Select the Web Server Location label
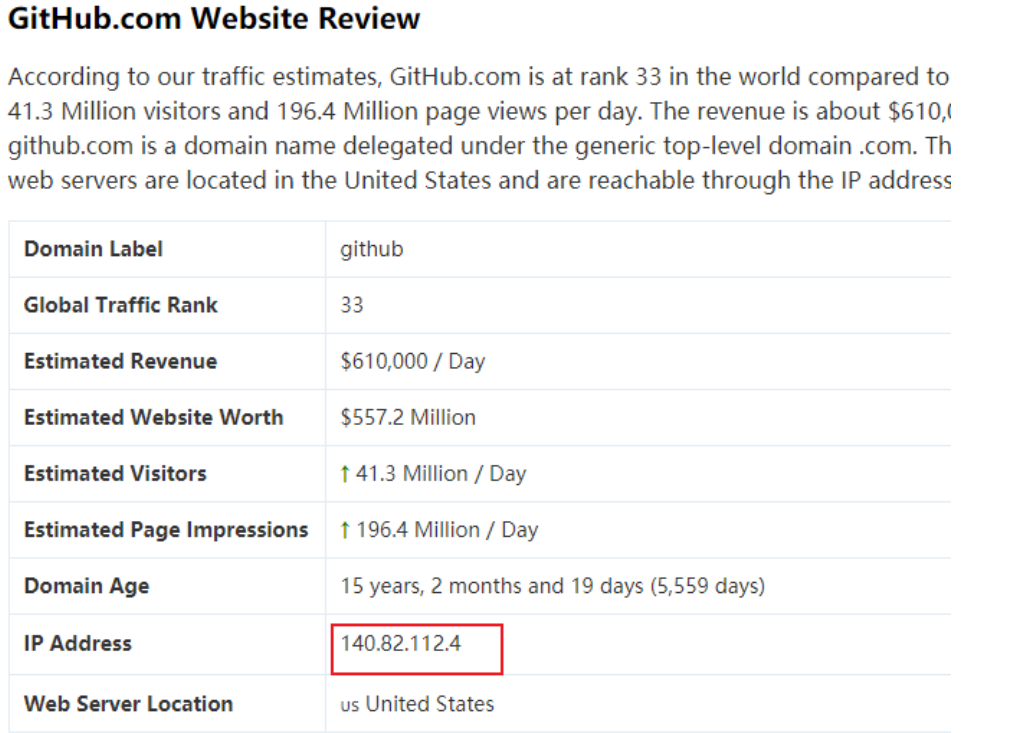 click(128, 704)
